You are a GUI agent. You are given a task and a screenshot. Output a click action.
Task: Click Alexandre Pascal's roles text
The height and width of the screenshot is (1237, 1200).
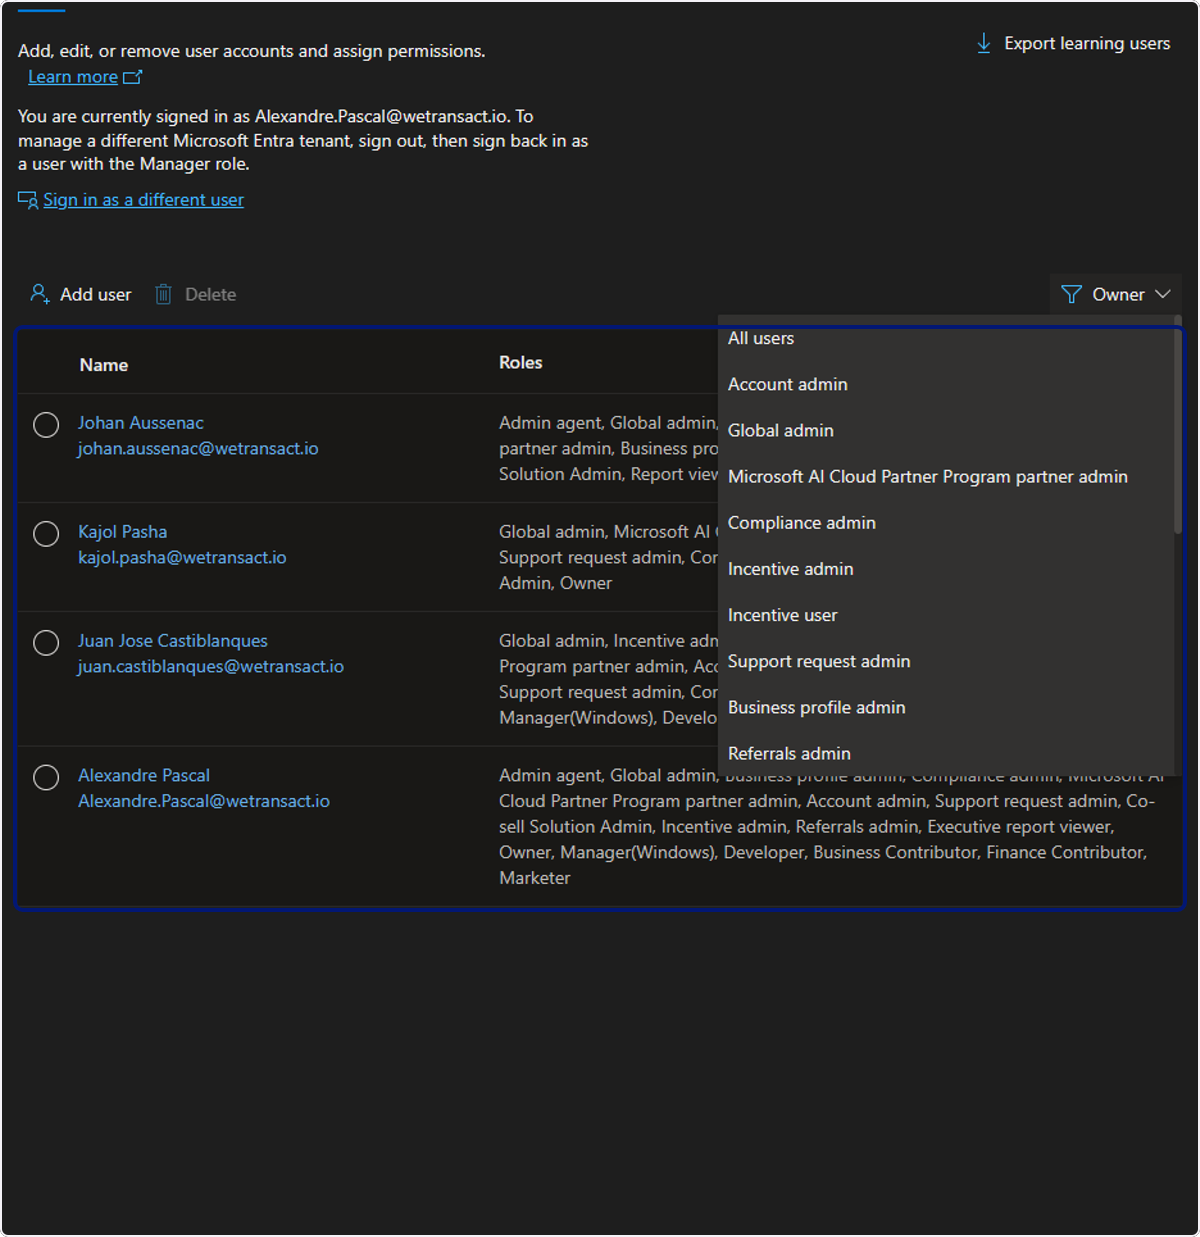pos(830,827)
